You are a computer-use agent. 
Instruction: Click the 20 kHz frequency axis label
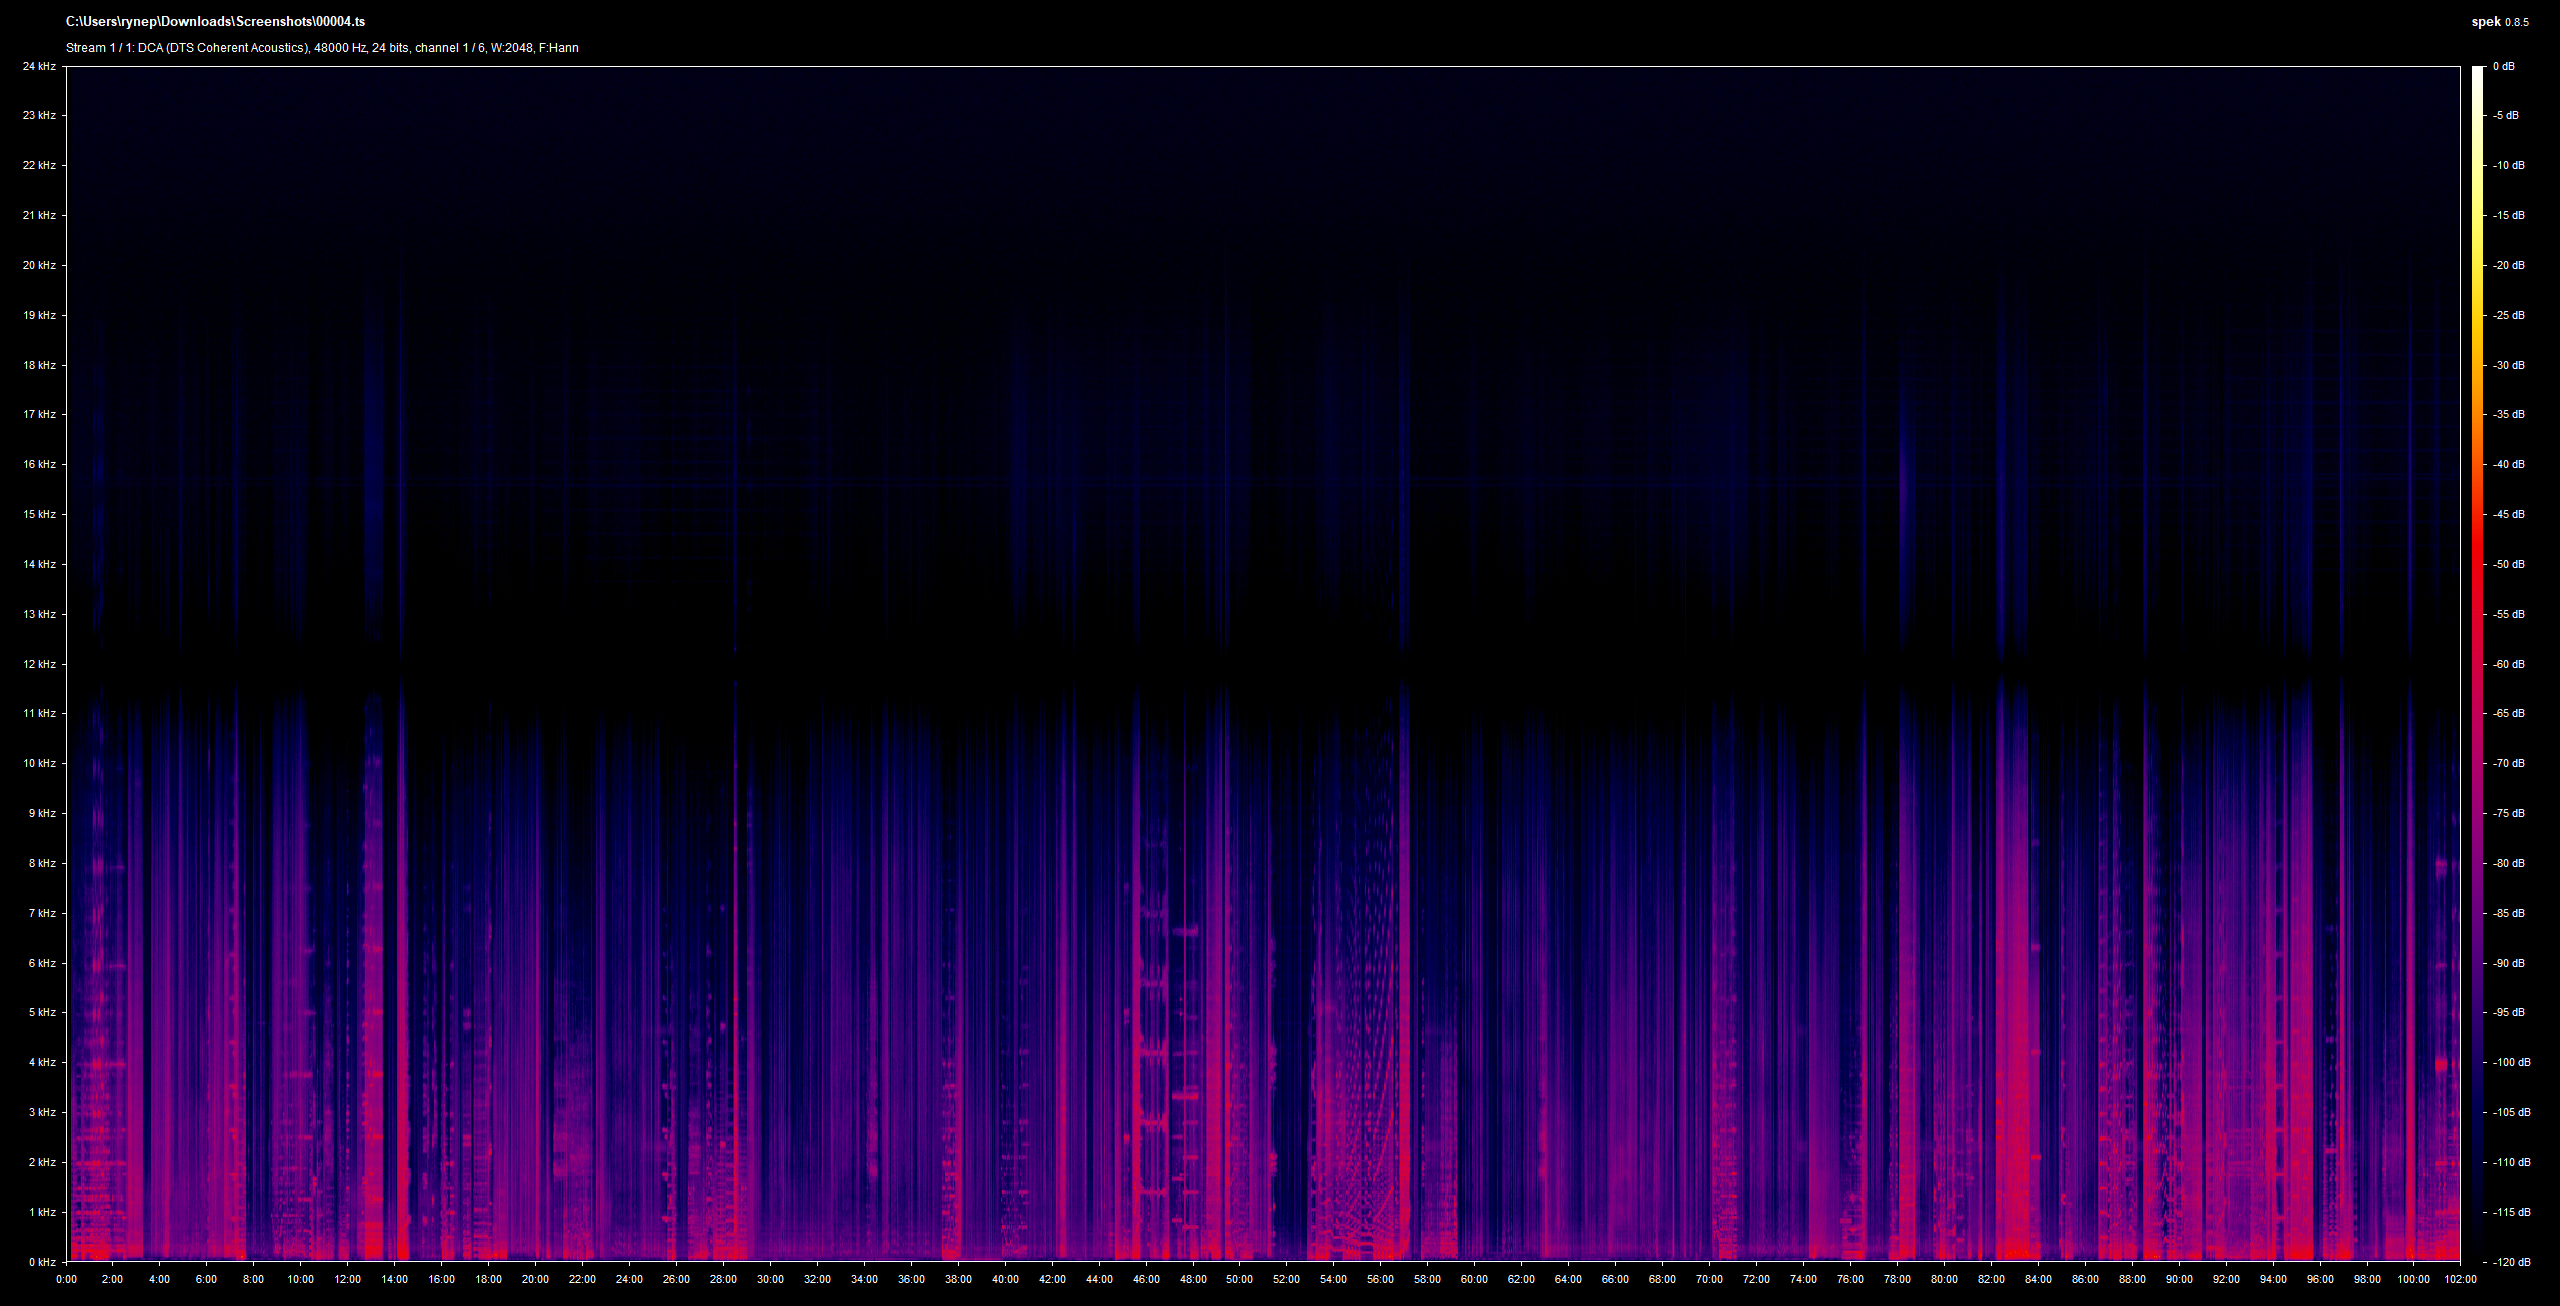click(x=40, y=265)
